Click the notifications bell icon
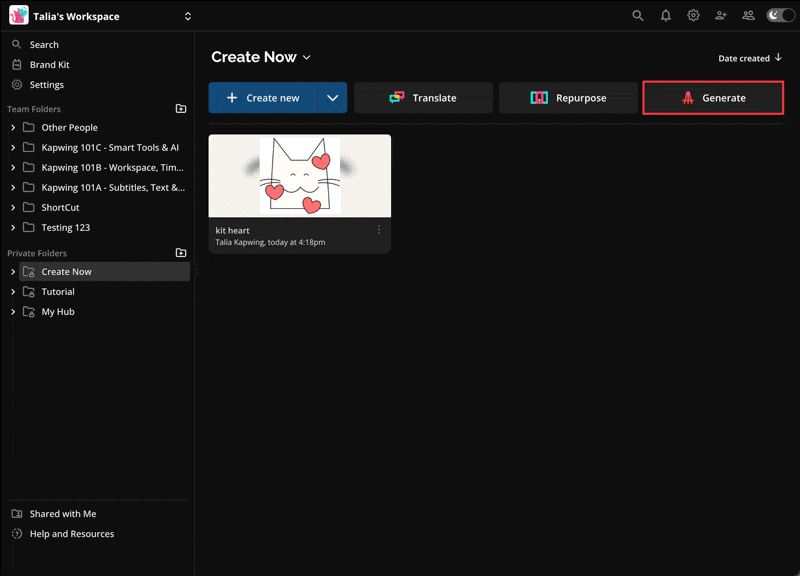 click(x=665, y=16)
